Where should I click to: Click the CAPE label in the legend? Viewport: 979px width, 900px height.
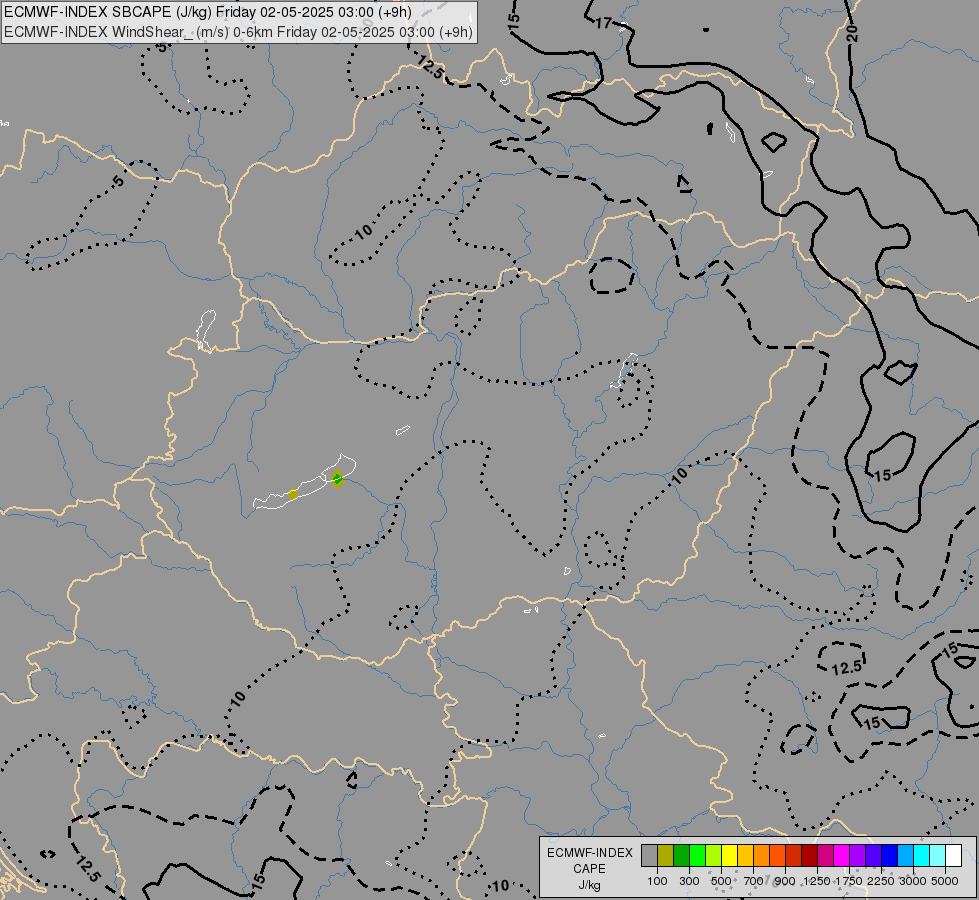pyautogui.click(x=589, y=869)
